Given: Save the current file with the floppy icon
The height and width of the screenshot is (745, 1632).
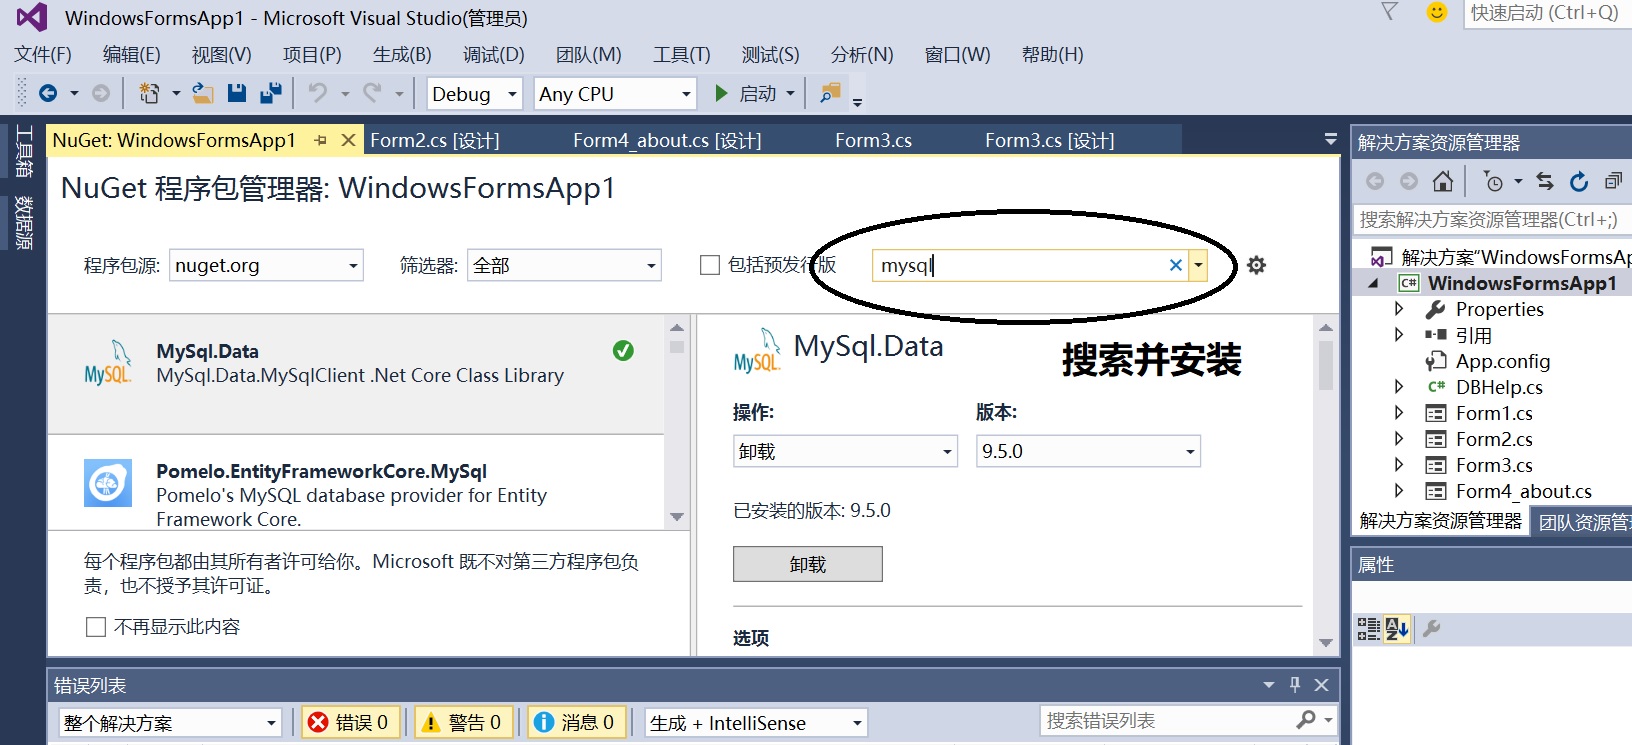Looking at the screenshot, I should click(x=237, y=93).
